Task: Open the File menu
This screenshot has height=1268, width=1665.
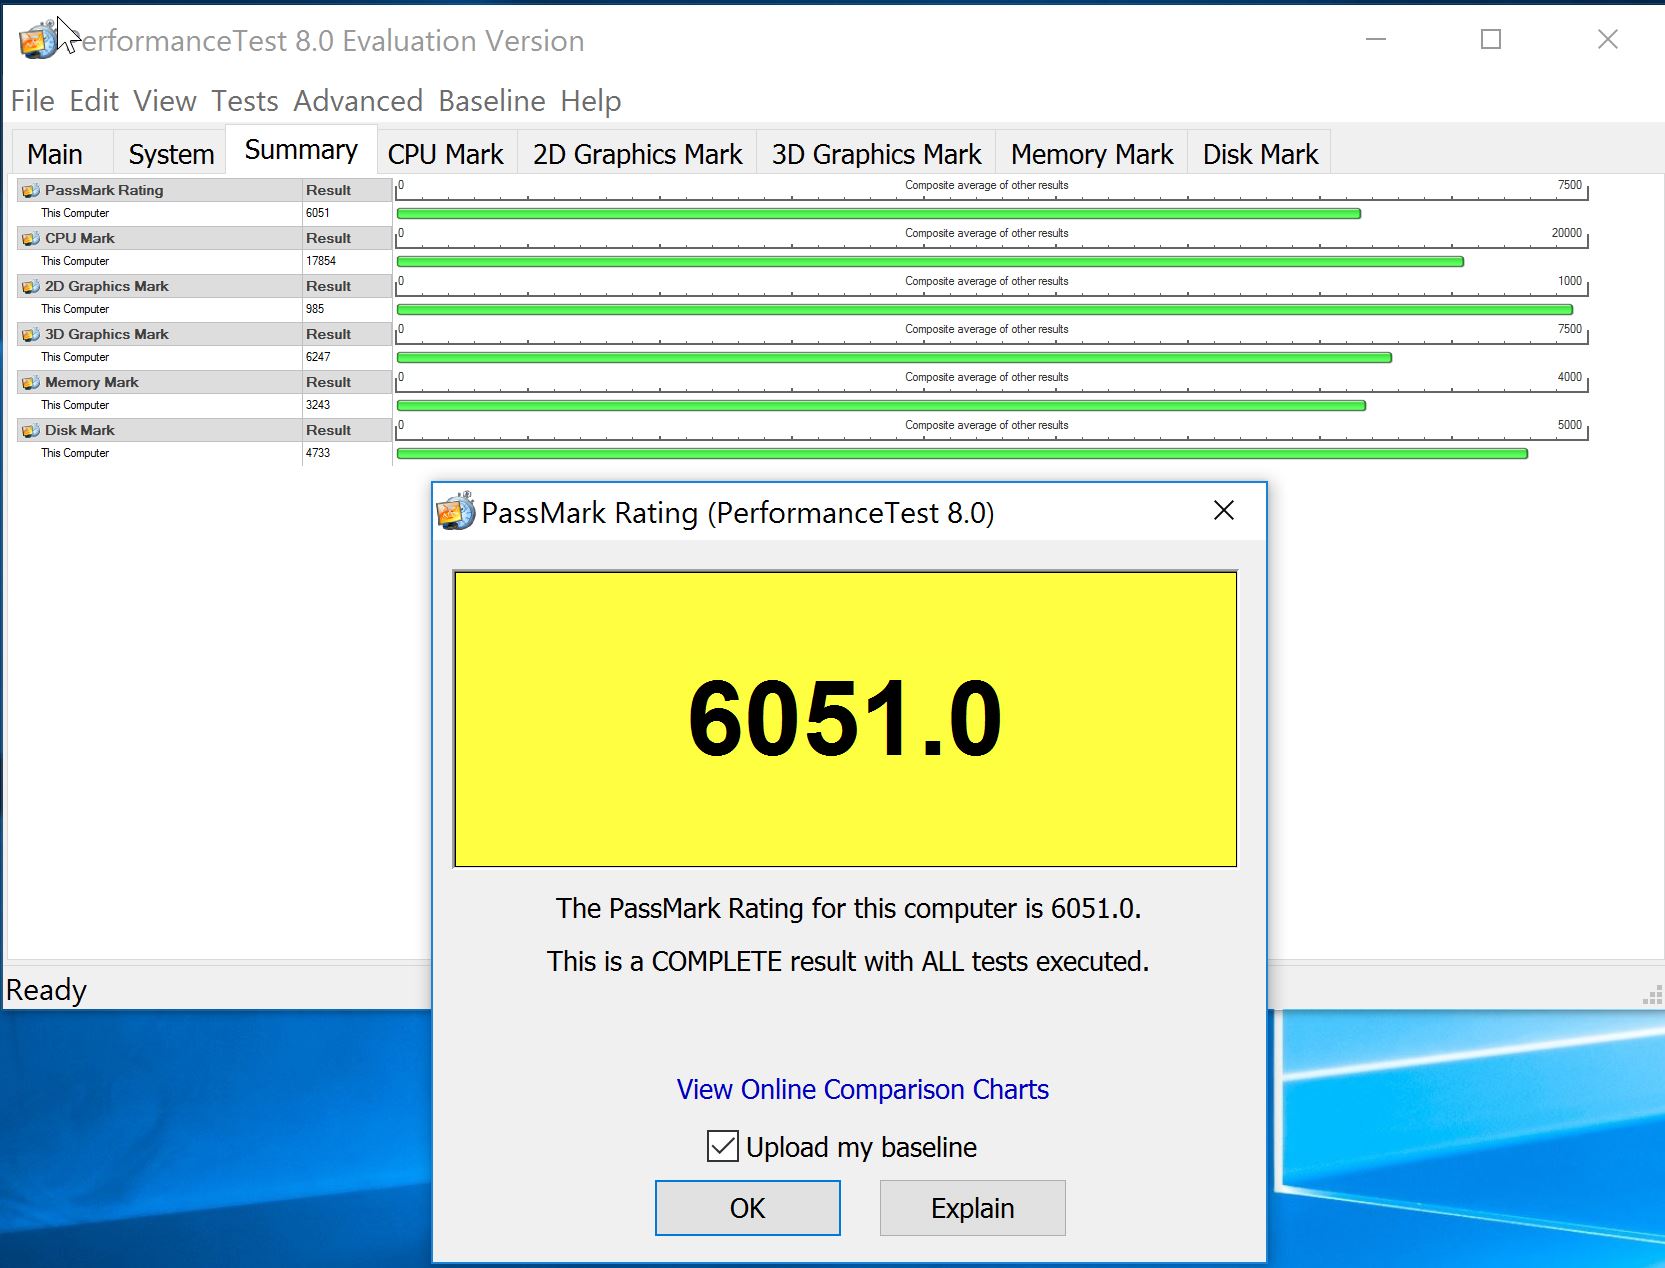Action: pos(33,101)
